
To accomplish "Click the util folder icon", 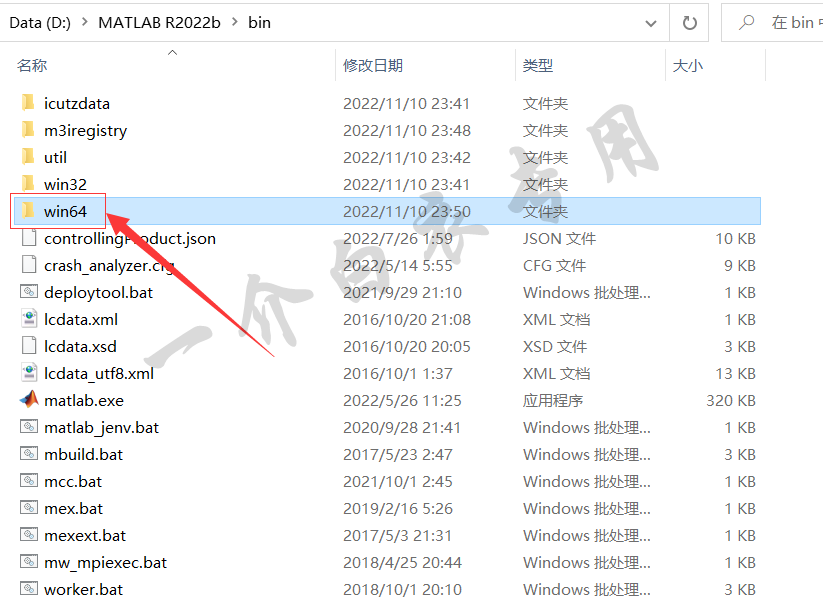I will click(29, 157).
